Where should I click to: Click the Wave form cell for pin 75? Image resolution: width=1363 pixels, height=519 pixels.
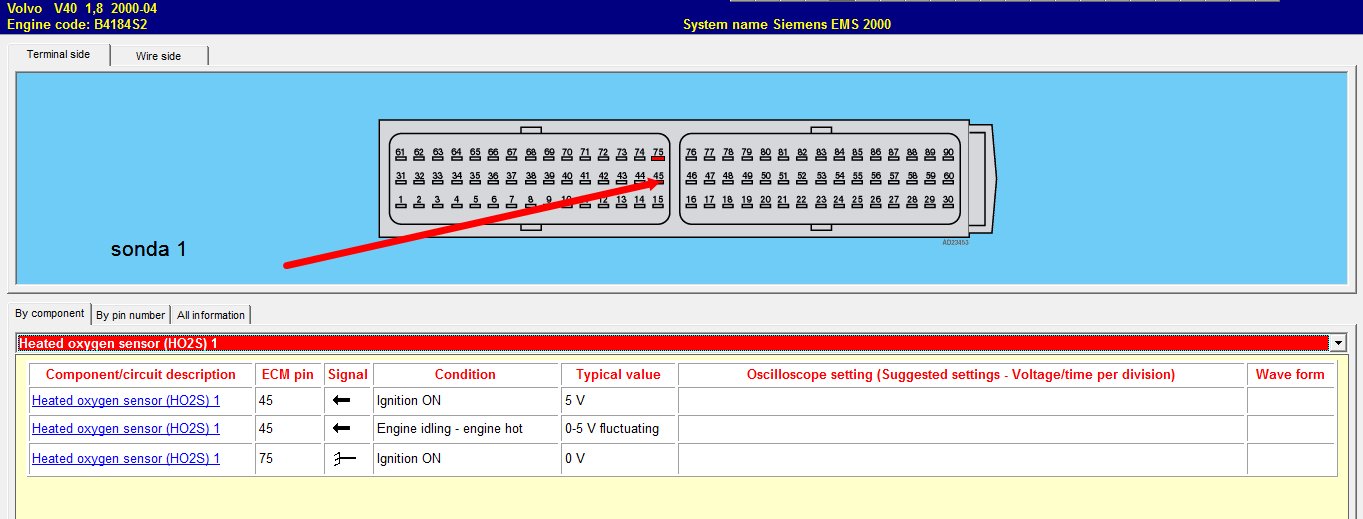pyautogui.click(x=1289, y=458)
